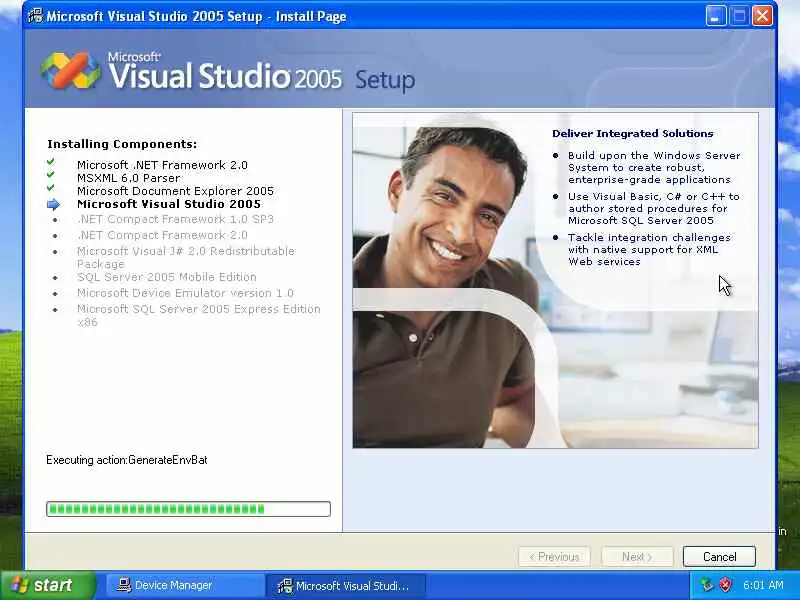Click 'SQL Server 2005 Mobile Edition' entry

[167, 277]
